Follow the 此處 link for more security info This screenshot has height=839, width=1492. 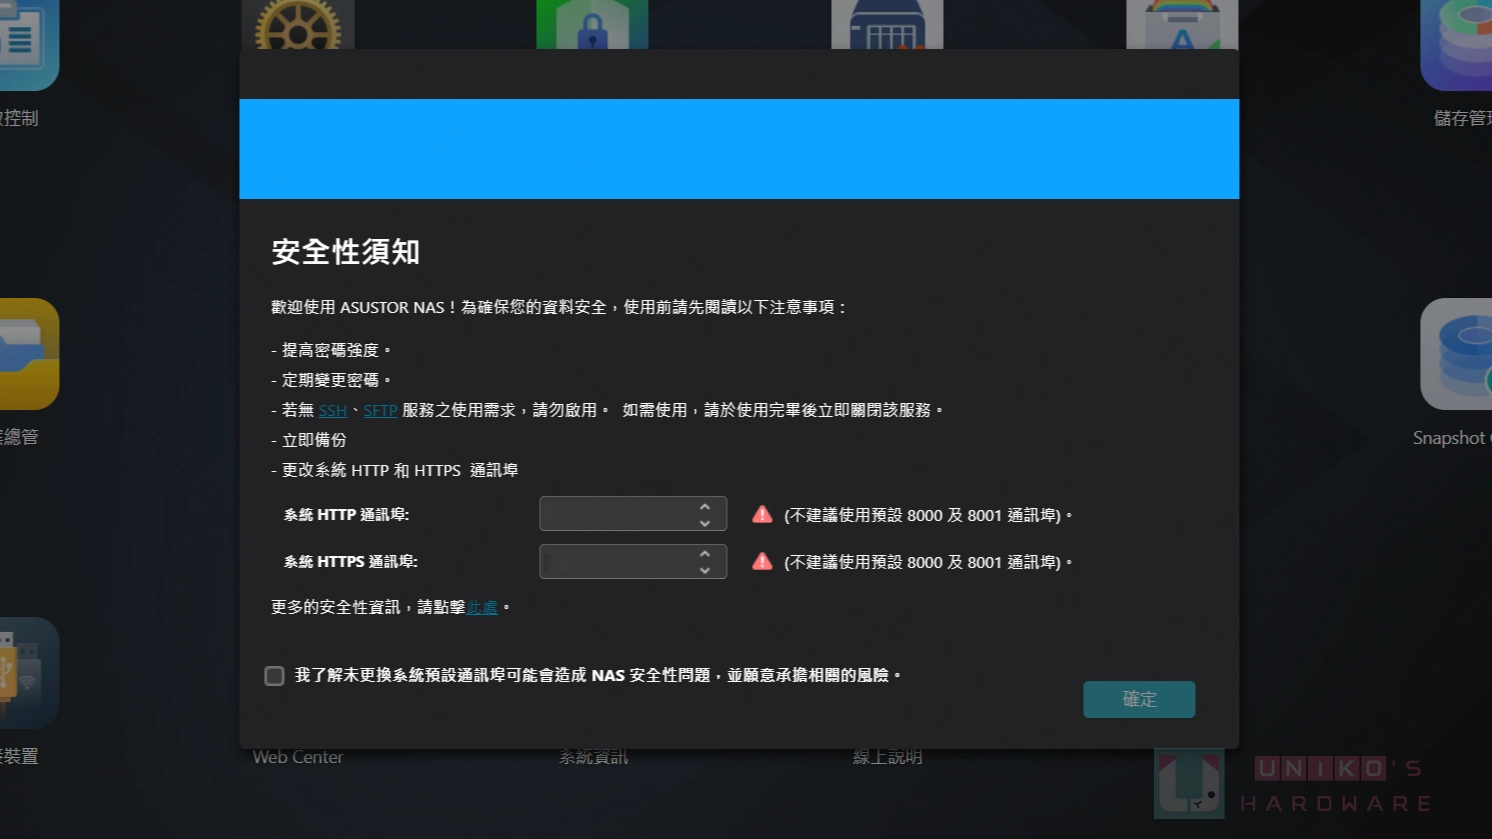(x=482, y=607)
